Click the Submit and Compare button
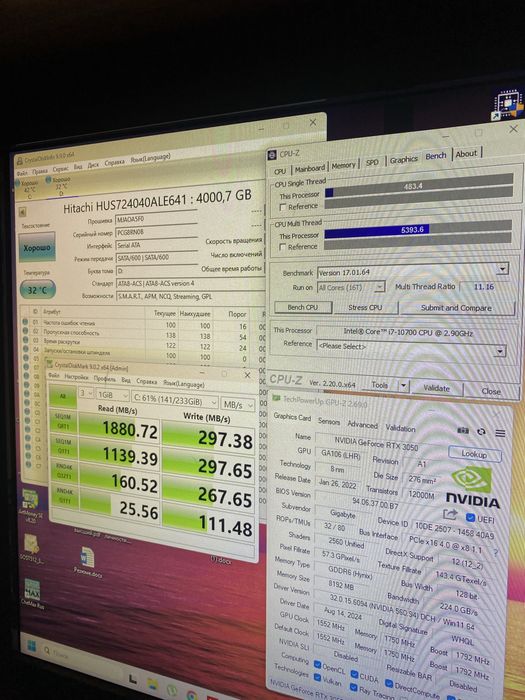 point(456,308)
